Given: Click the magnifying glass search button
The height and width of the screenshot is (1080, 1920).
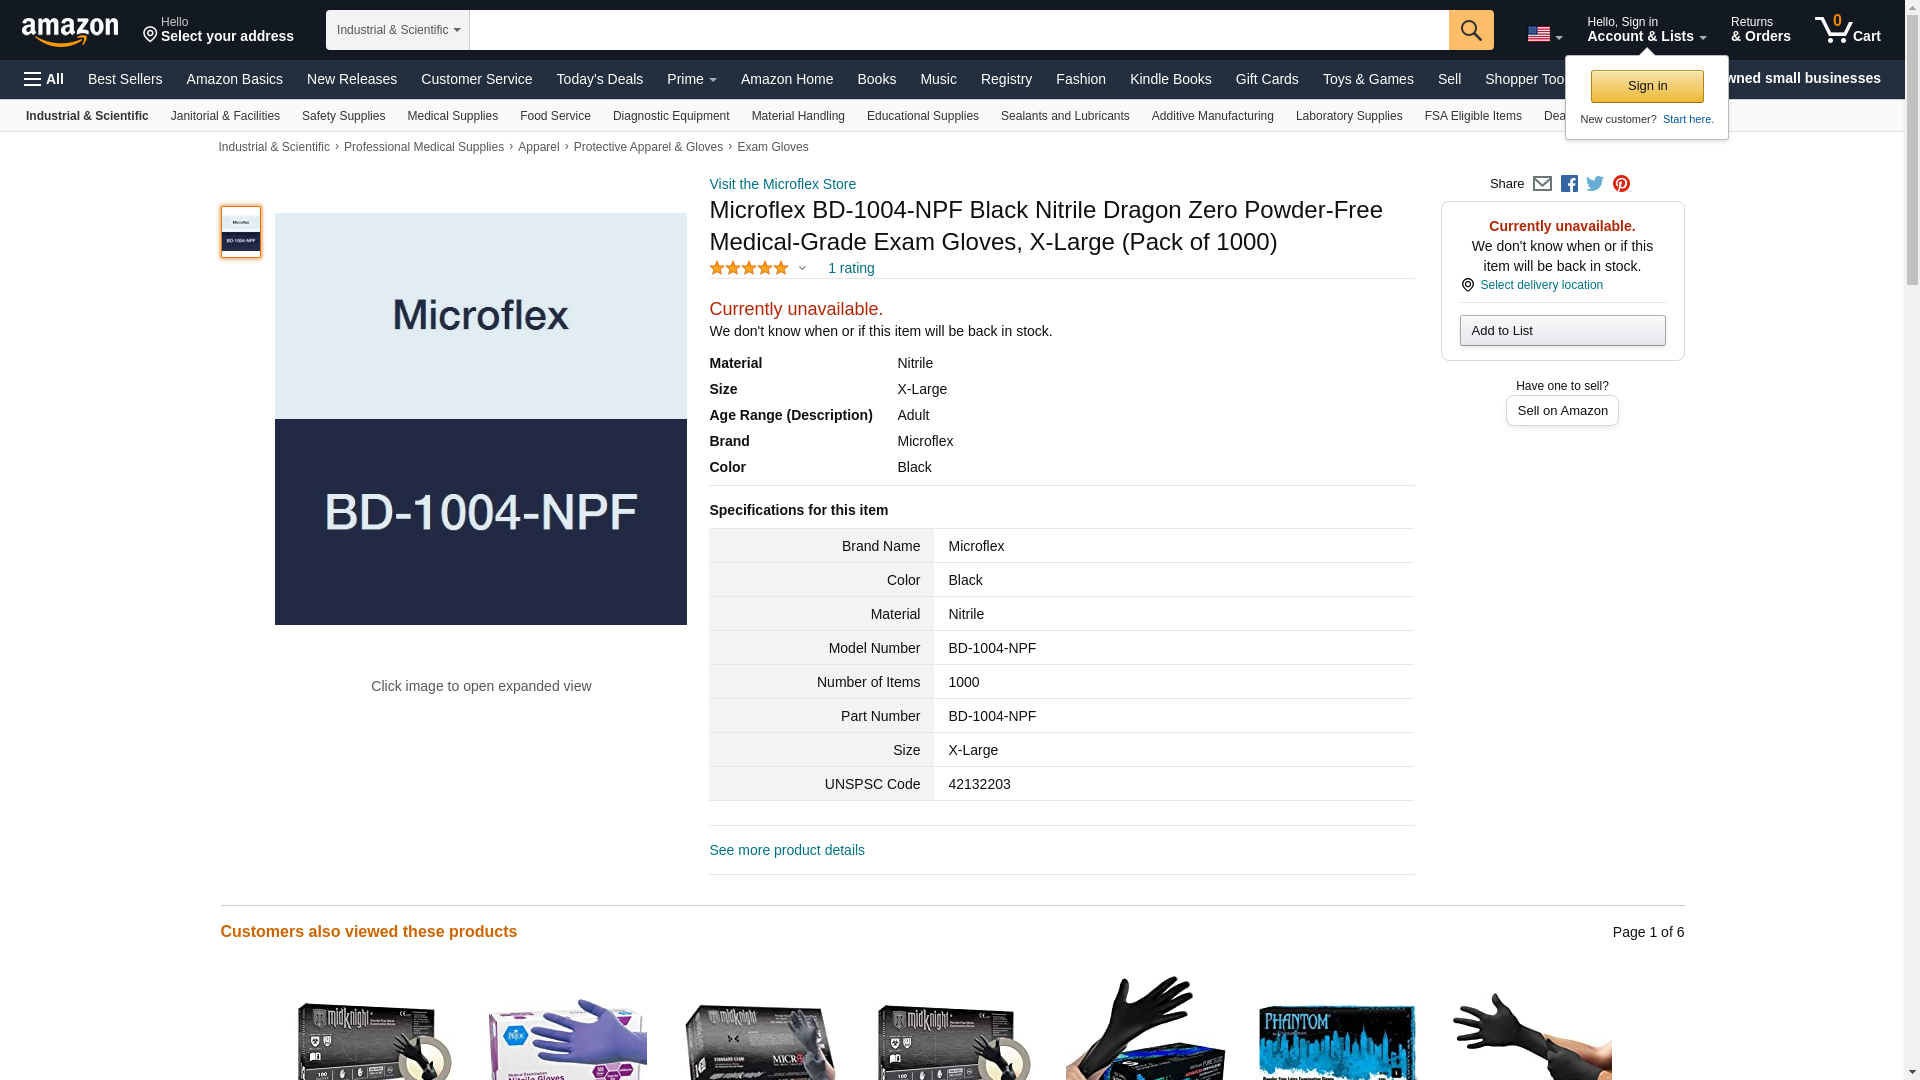Looking at the screenshot, I should (1470, 30).
